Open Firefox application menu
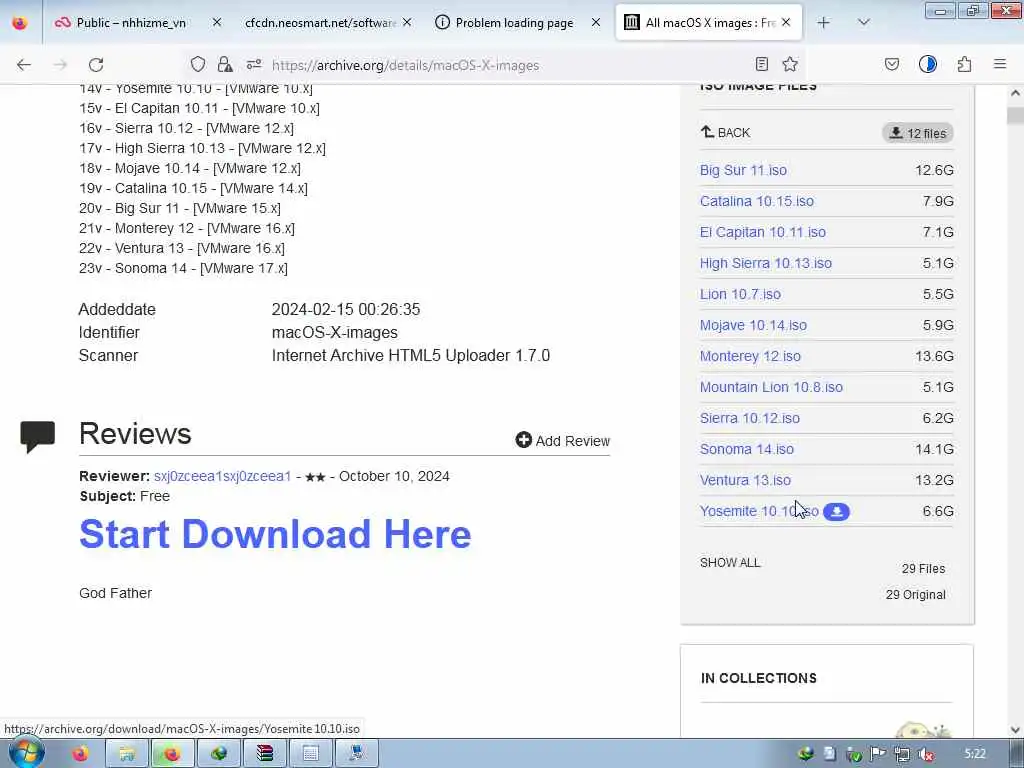 click(1000, 64)
